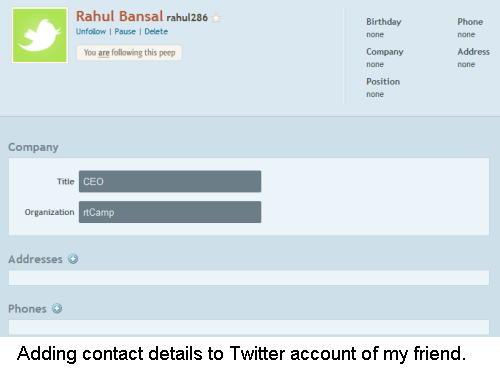Click the Title field containing CEO
This screenshot has height=373, width=500.
pyautogui.click(x=170, y=181)
